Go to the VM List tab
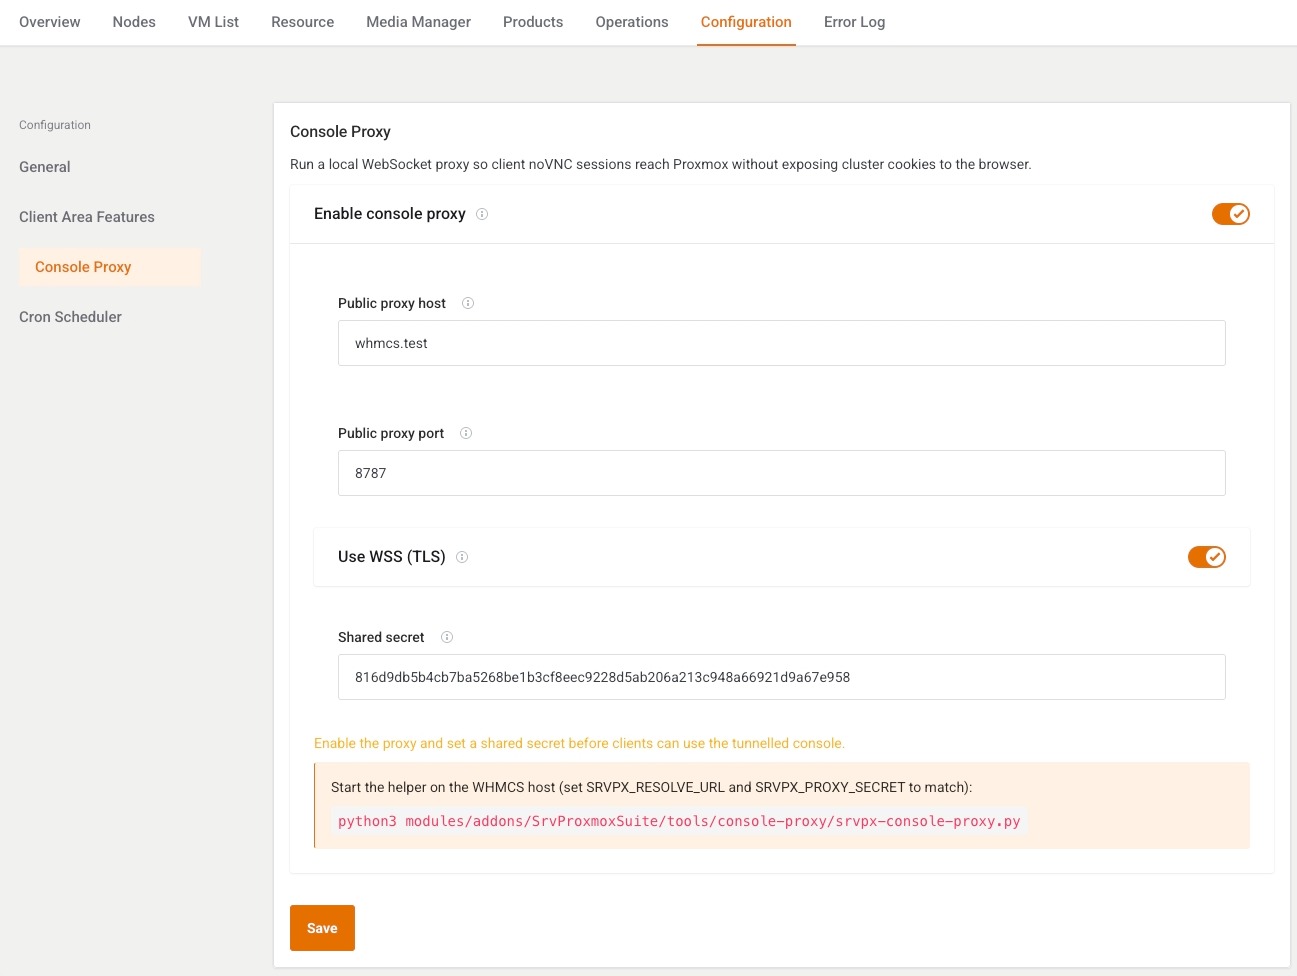The height and width of the screenshot is (976, 1297). tap(213, 22)
